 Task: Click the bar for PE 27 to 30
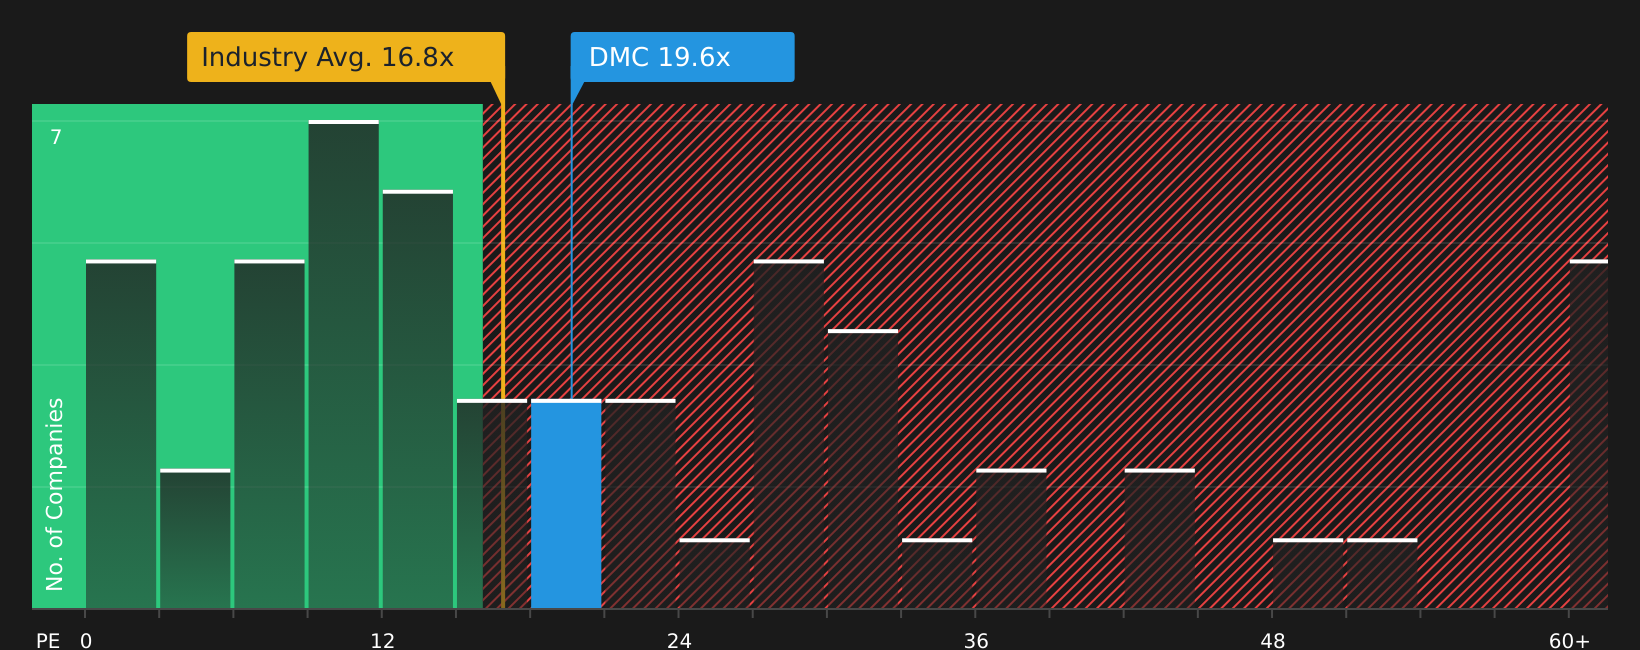point(789,434)
